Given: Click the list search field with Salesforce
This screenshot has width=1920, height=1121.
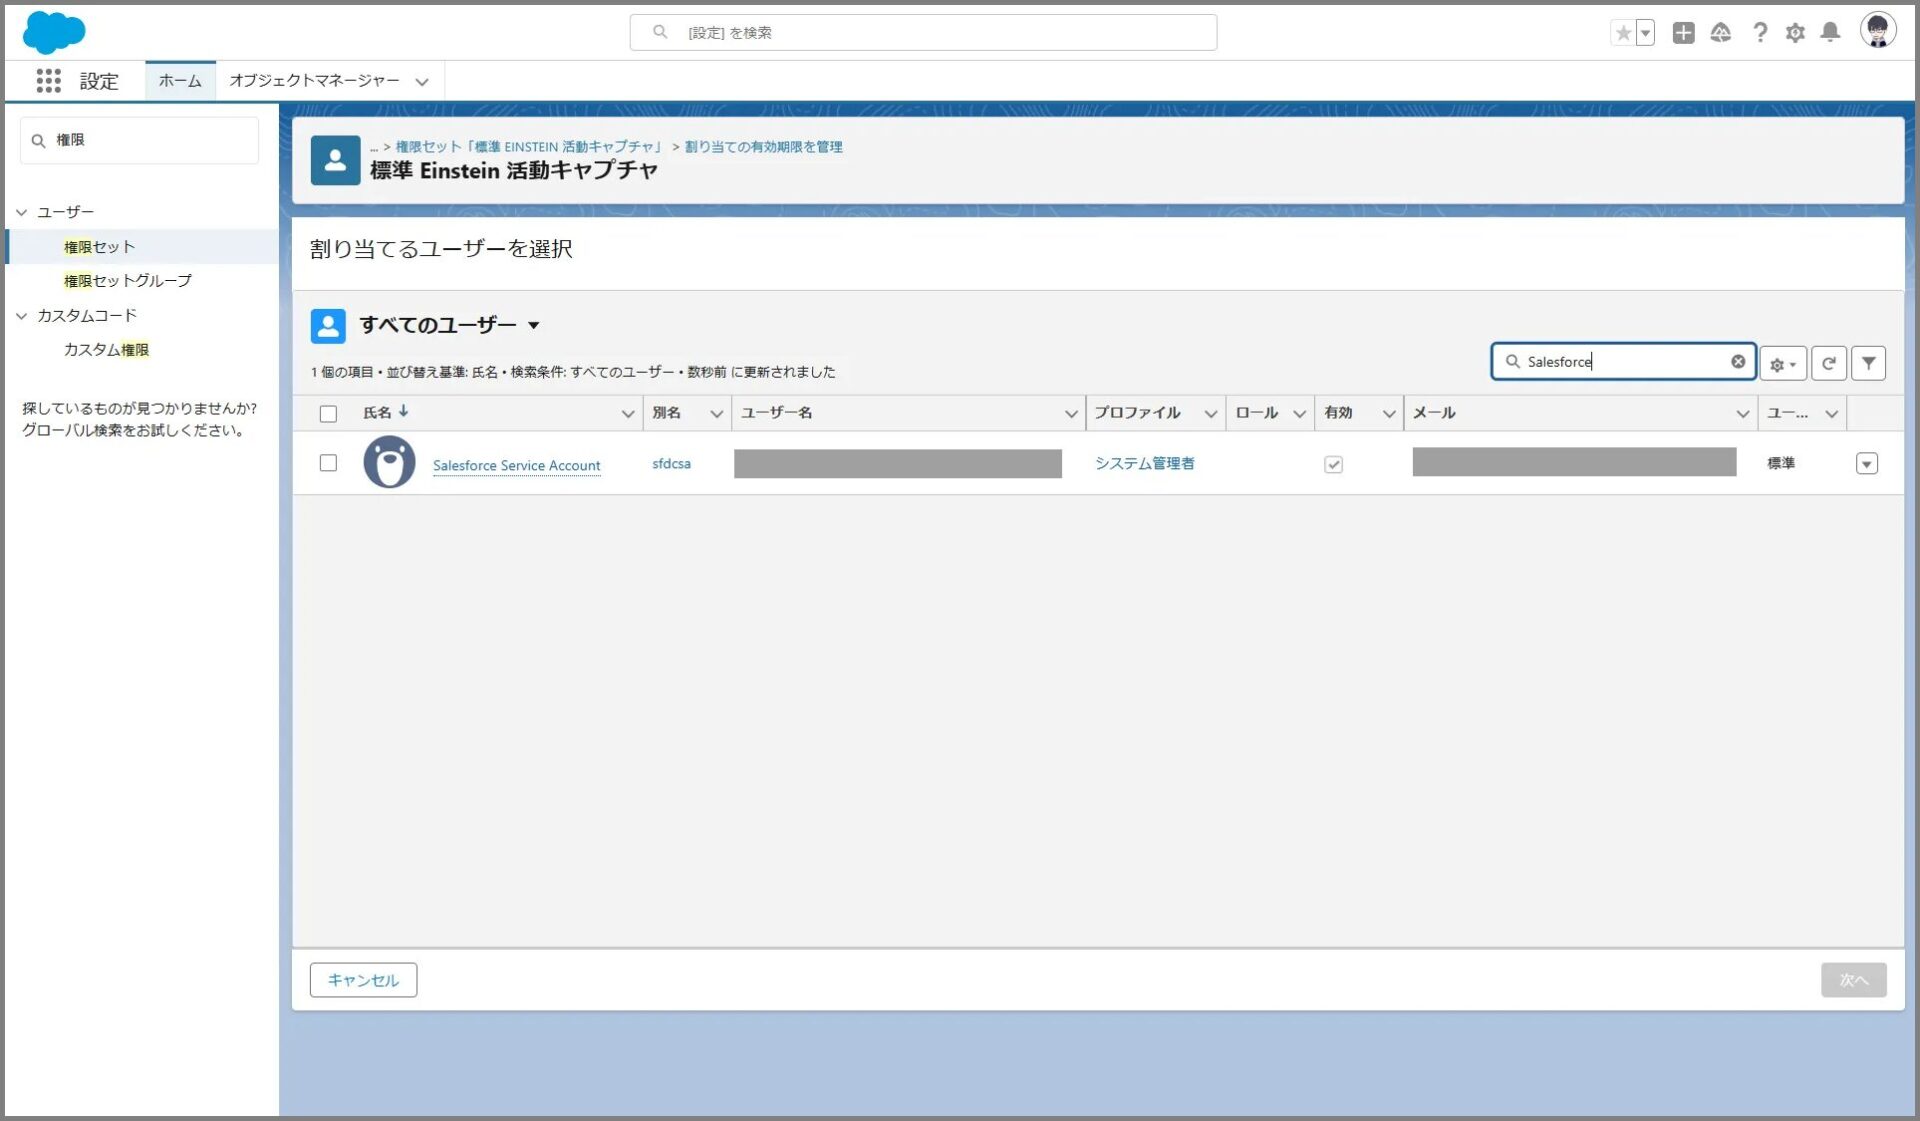Looking at the screenshot, I should [1622, 362].
